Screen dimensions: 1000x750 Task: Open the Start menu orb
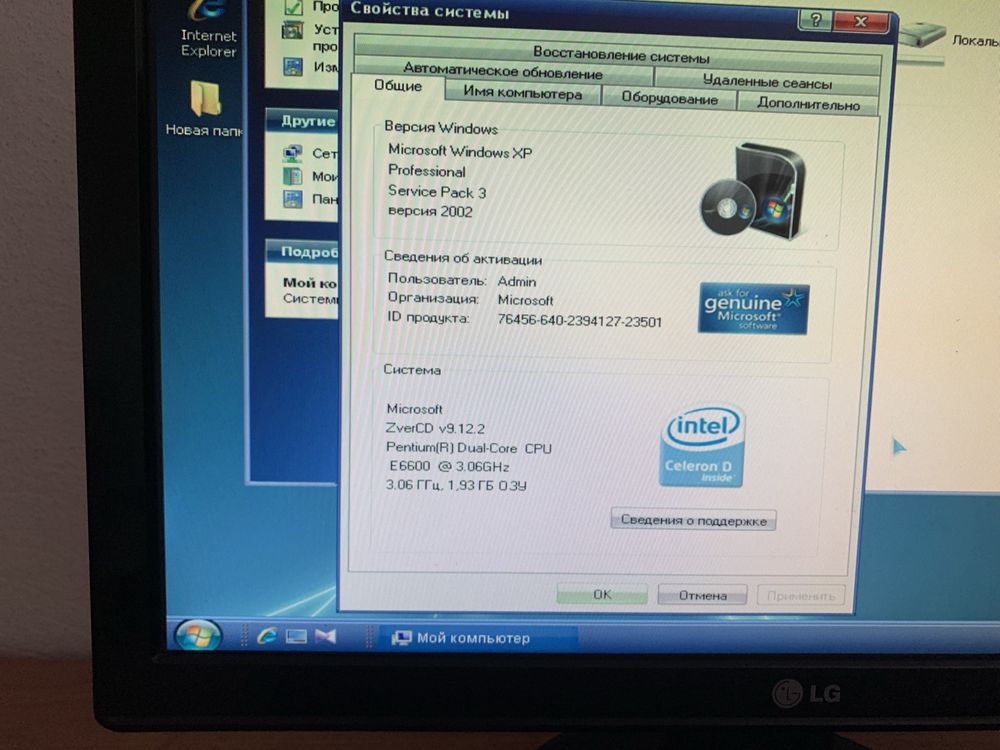[x=198, y=635]
